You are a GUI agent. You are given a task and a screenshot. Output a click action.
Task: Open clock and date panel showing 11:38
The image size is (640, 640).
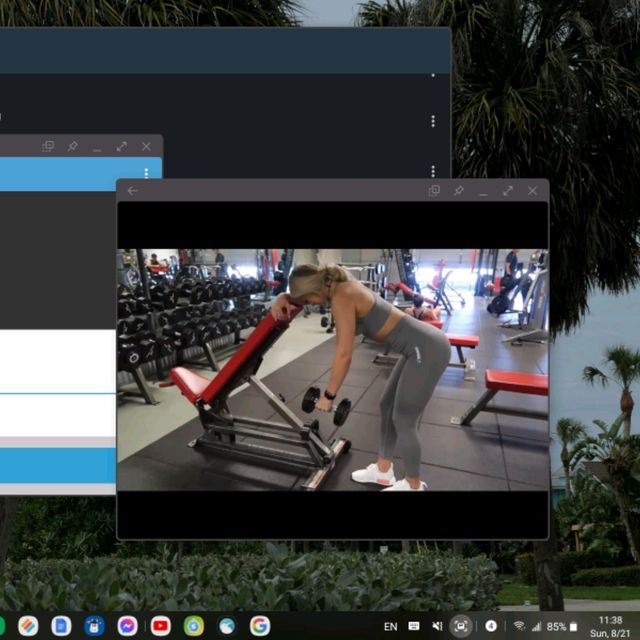click(609, 626)
